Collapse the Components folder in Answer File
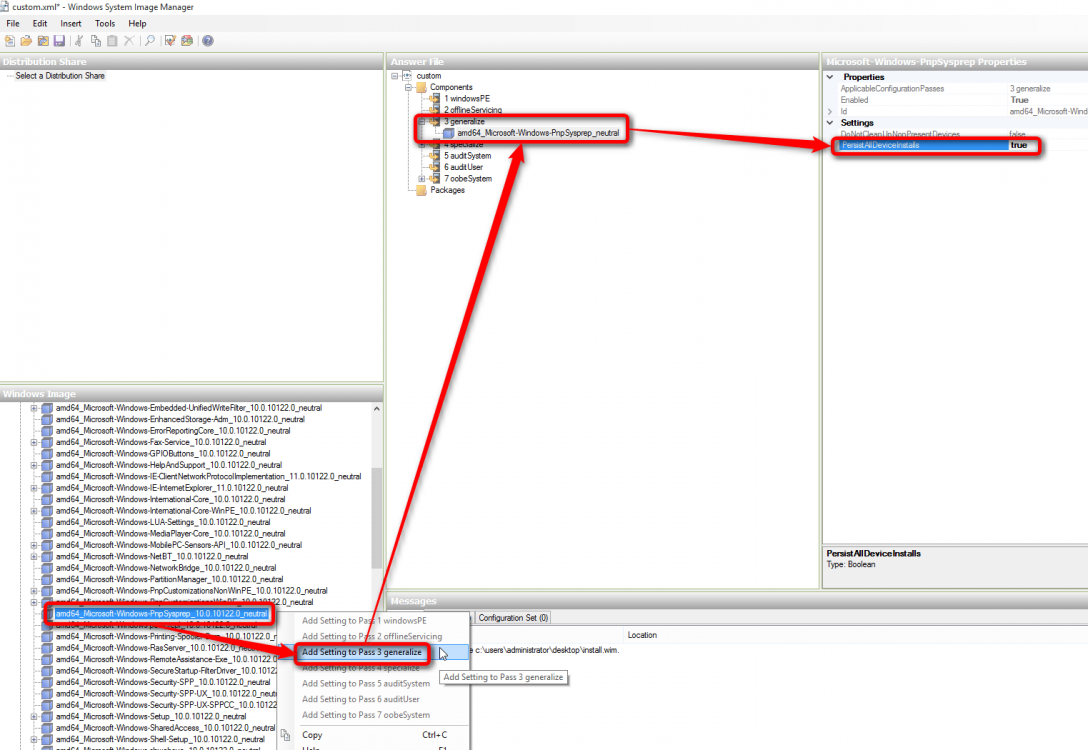This screenshot has height=750, width=1088. (408, 88)
